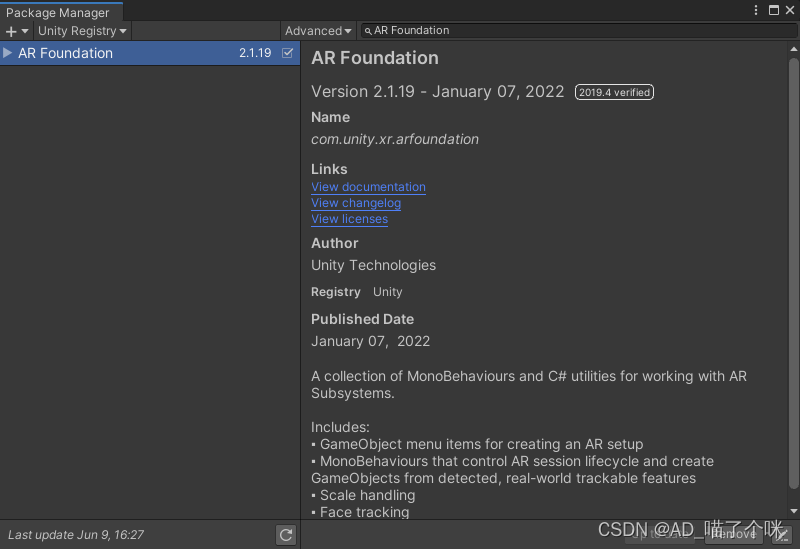Open the Unity Registry dropdown
Image resolution: width=800 pixels, height=549 pixels.
pyautogui.click(x=82, y=31)
